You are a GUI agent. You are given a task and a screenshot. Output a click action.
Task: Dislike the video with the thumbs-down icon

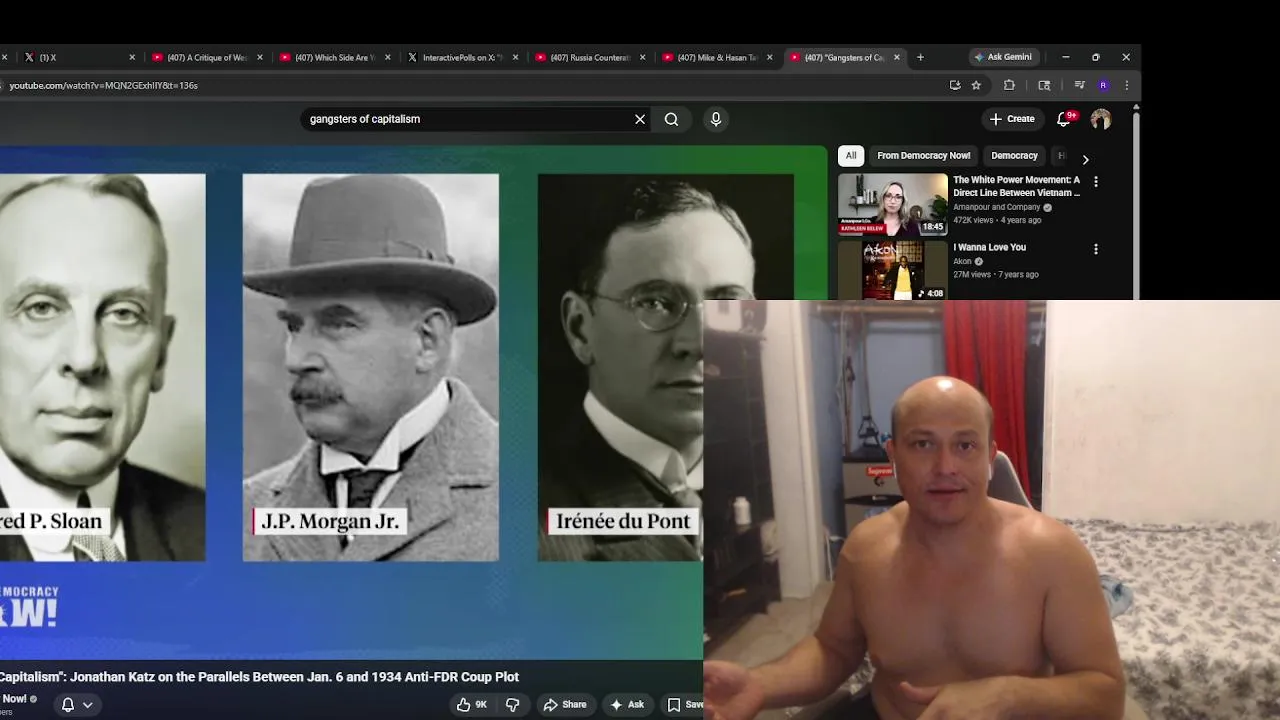(513, 704)
